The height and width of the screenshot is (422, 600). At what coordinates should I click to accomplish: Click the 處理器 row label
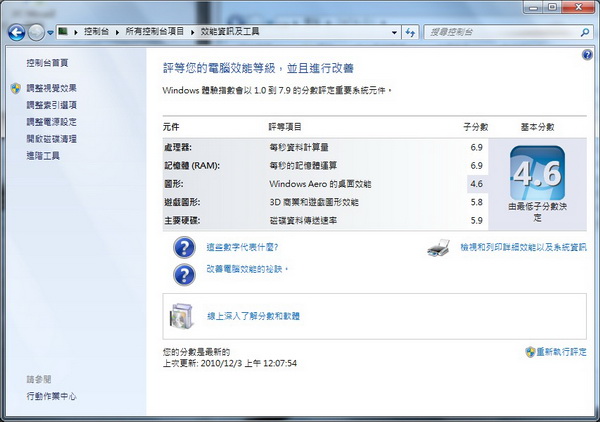pyautogui.click(x=178, y=147)
